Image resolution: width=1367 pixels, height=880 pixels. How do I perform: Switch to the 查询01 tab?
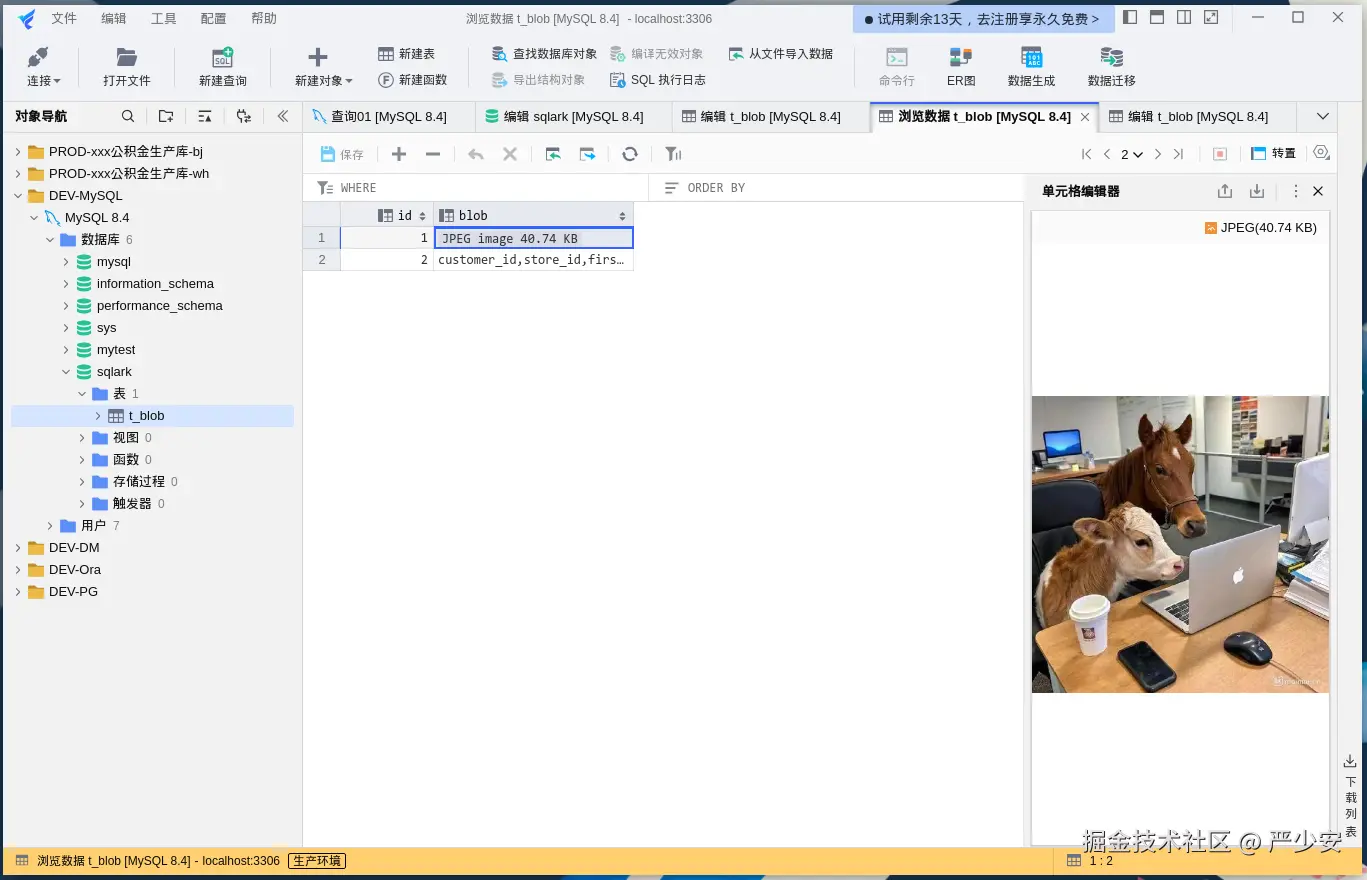point(388,116)
